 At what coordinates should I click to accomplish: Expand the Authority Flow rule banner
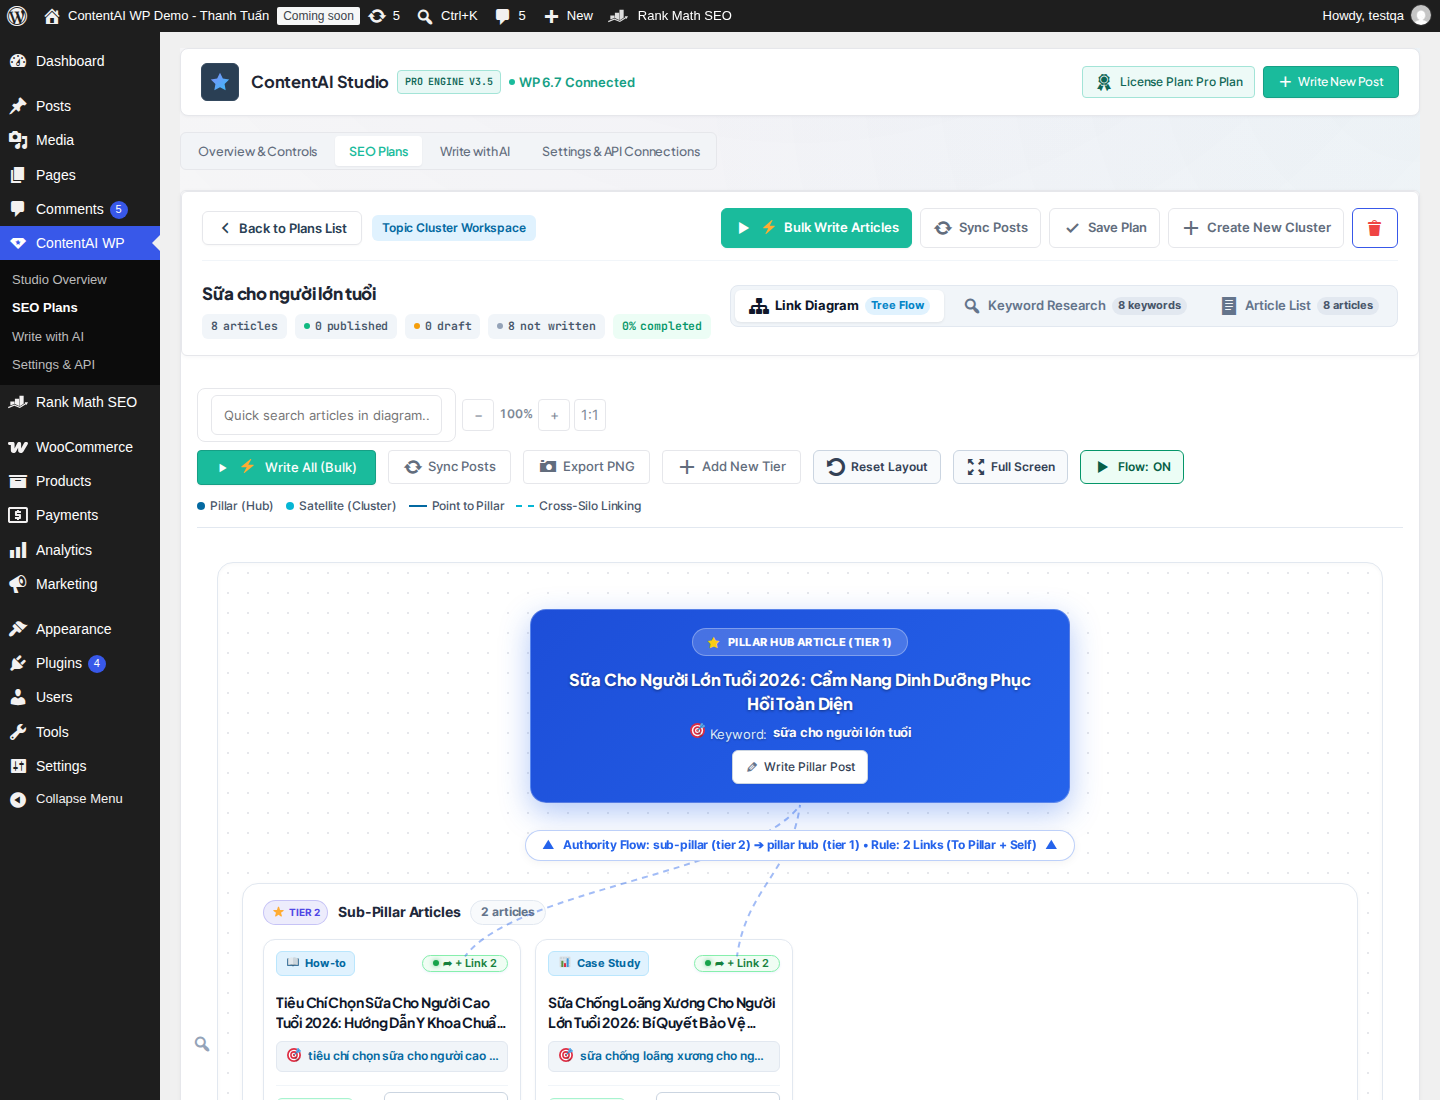click(x=800, y=845)
